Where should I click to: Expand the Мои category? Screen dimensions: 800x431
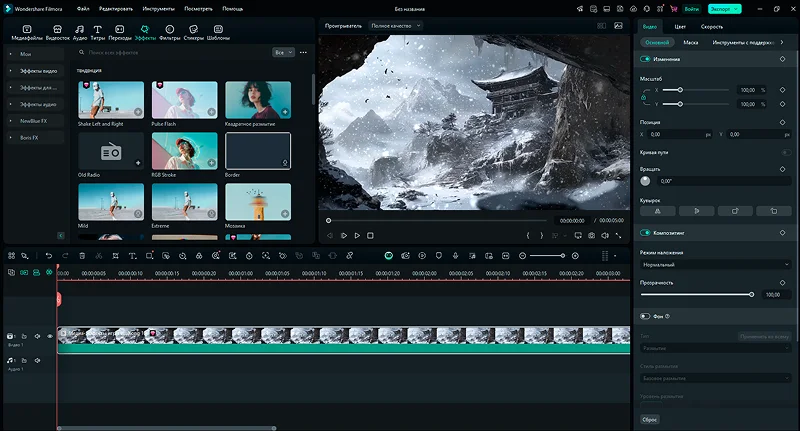click(35, 54)
